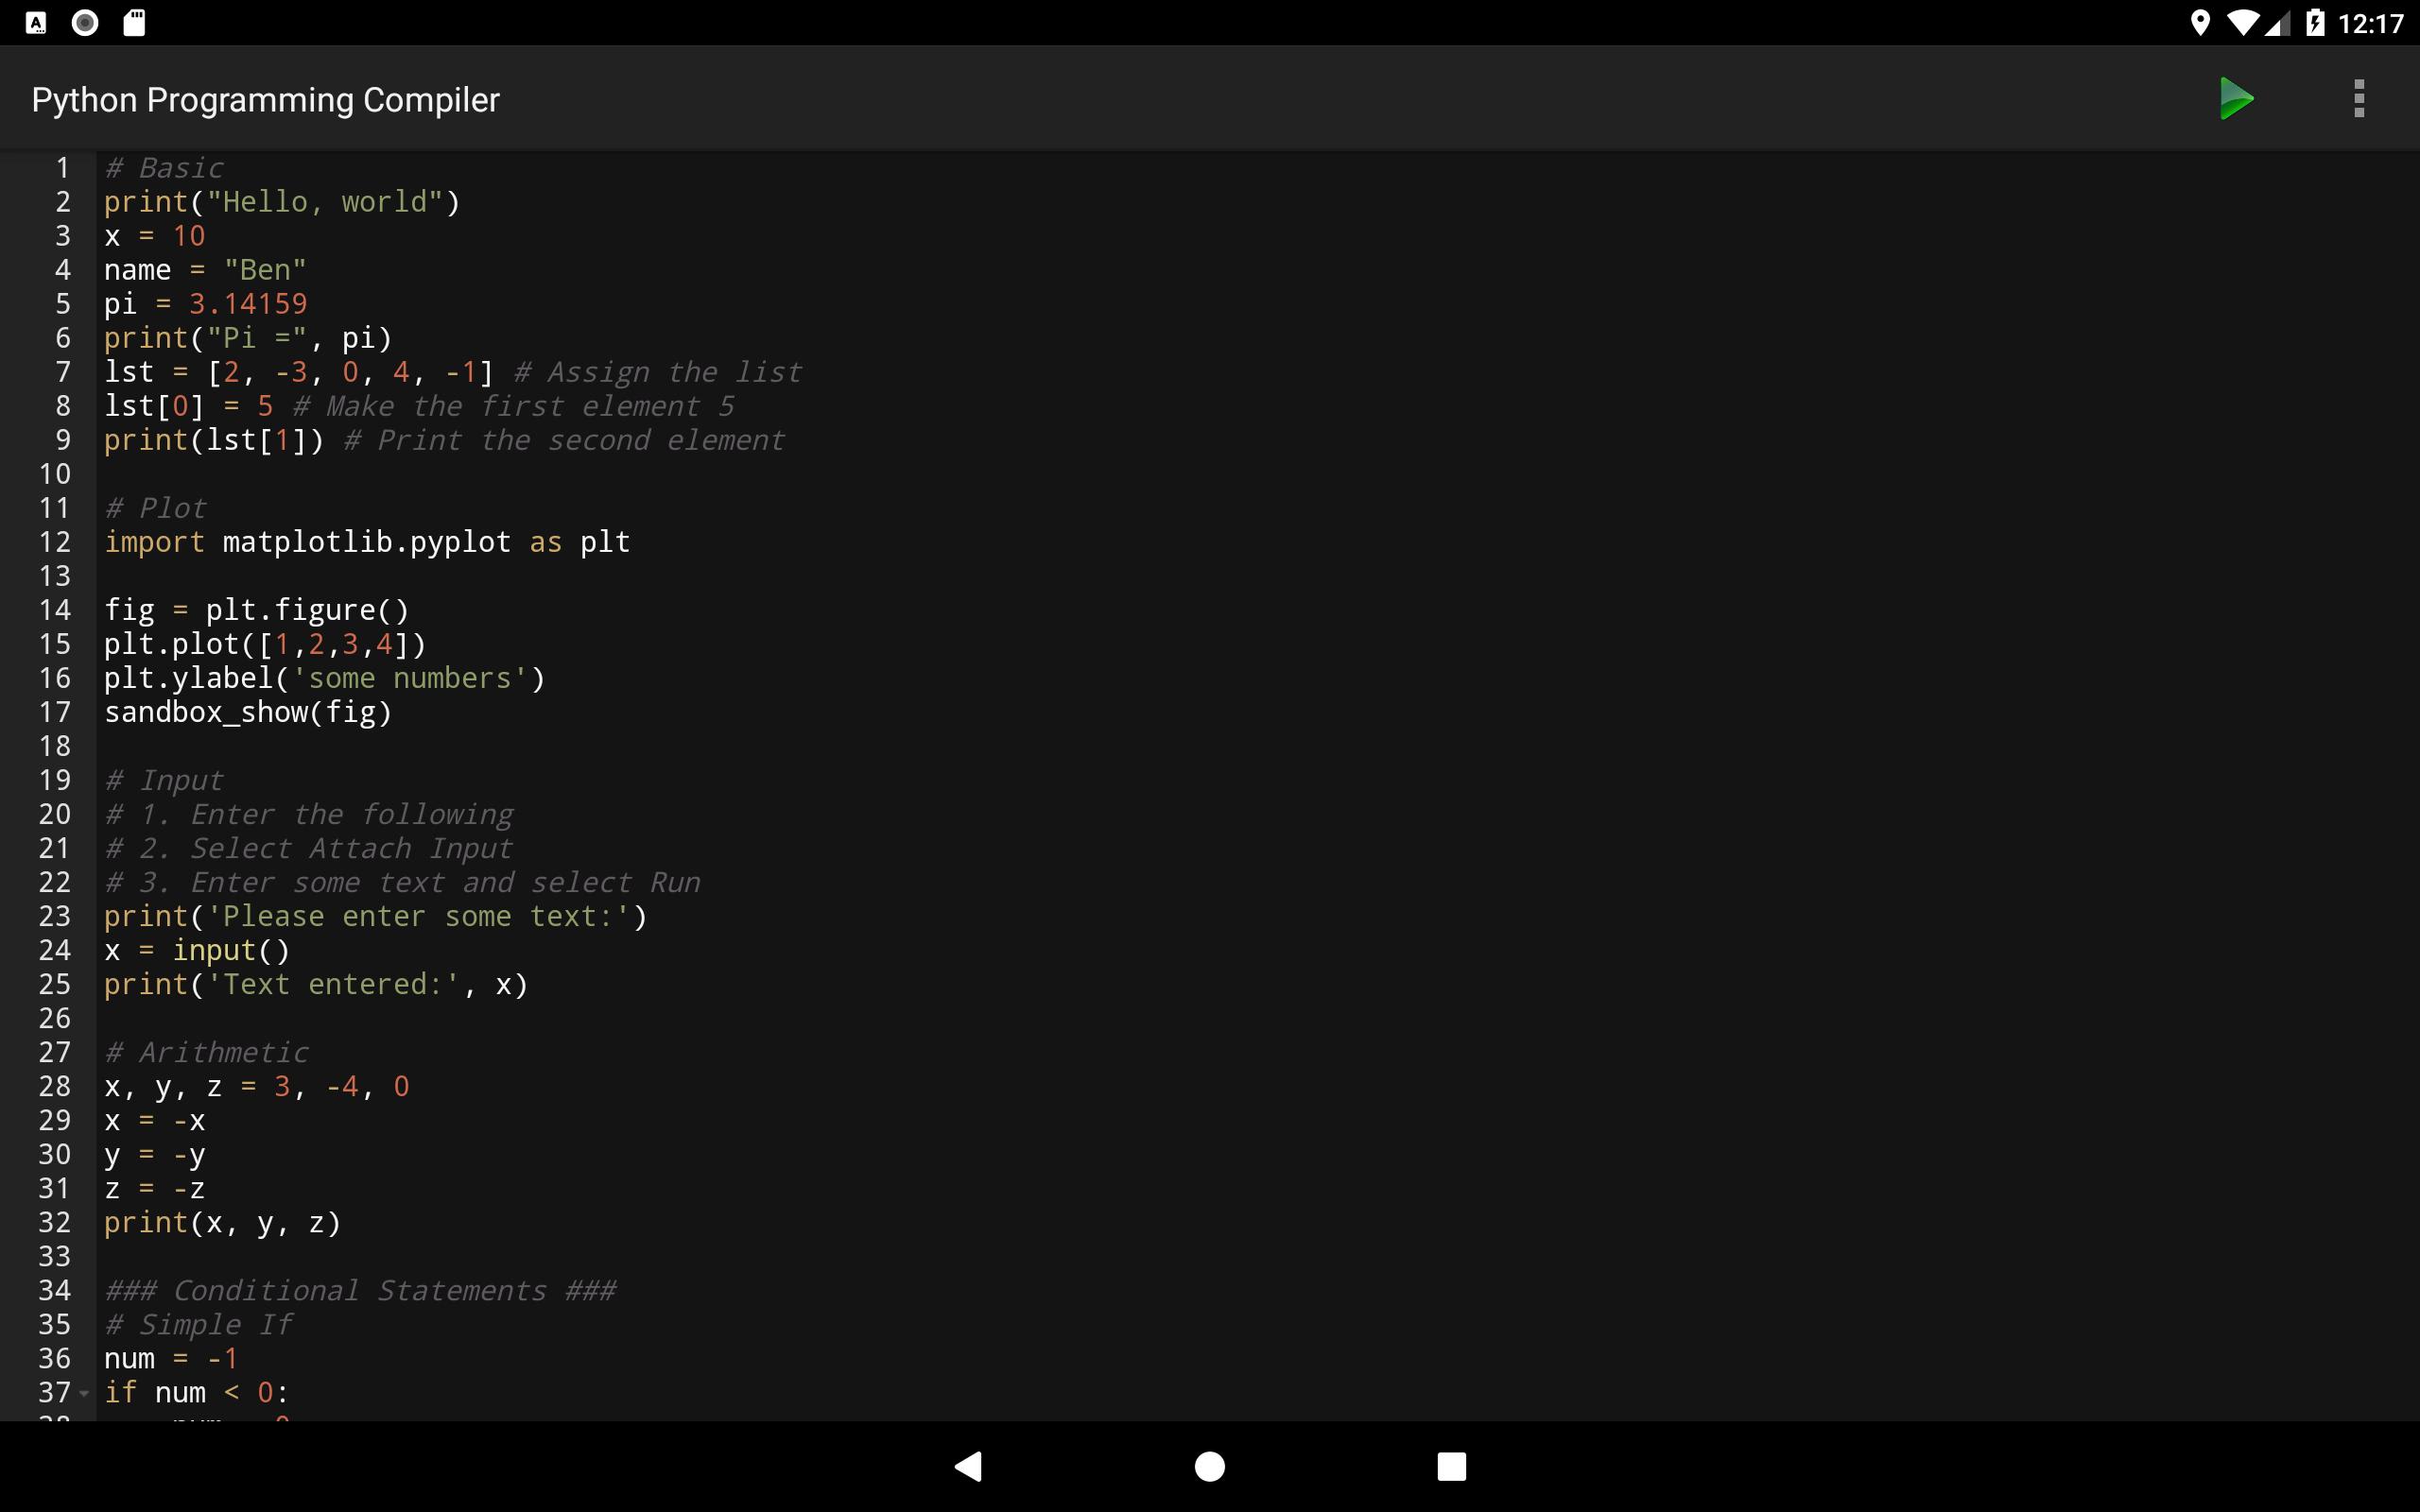The width and height of the screenshot is (2420, 1512).
Task: Select line number 14 in the gutter
Action: (55, 609)
